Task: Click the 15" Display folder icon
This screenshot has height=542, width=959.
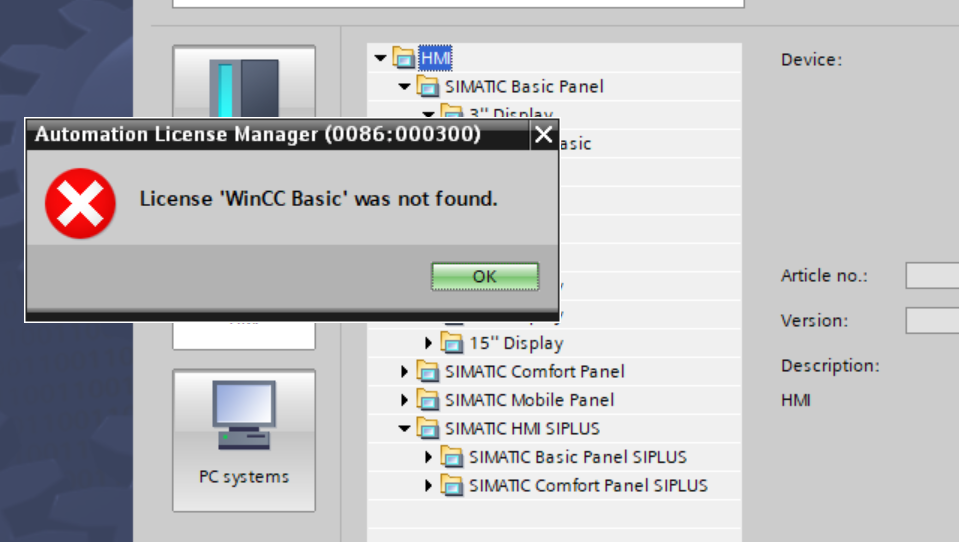Action: point(452,343)
